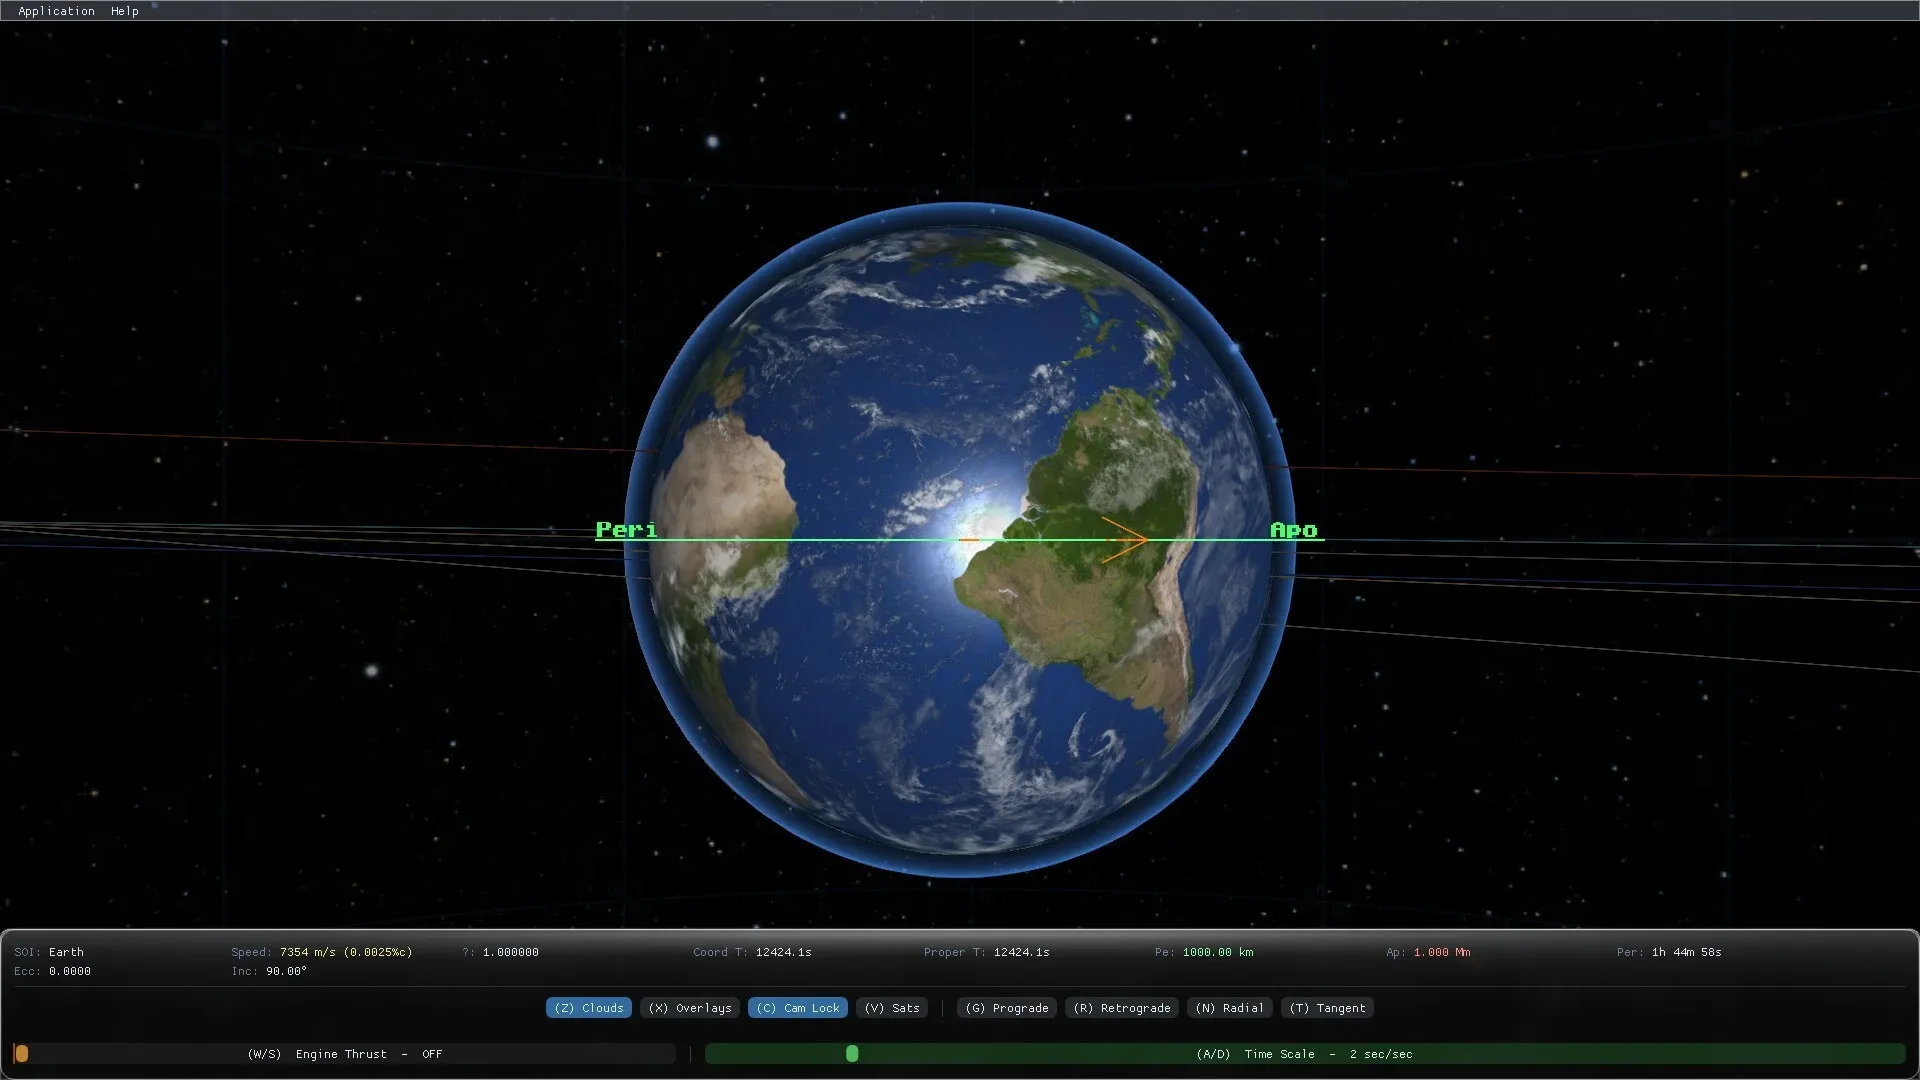This screenshot has height=1080, width=1920.
Task: Open the Help menu
Action: 125,11
